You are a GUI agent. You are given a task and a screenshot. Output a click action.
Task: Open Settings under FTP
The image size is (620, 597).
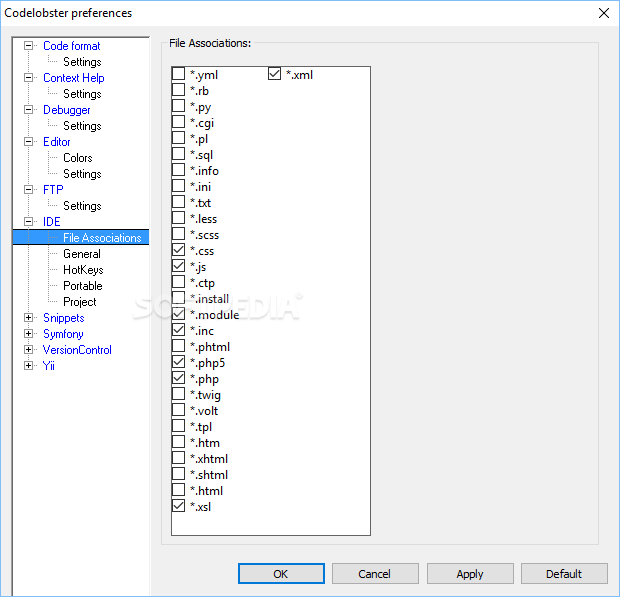tap(82, 206)
